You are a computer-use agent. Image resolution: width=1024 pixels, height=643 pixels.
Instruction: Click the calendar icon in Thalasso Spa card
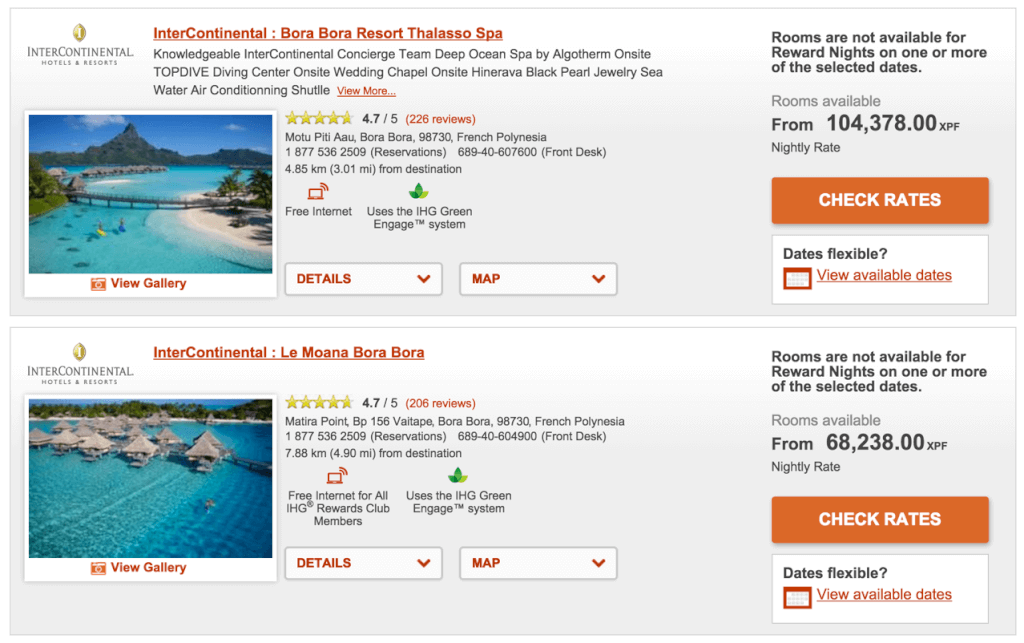[797, 277]
